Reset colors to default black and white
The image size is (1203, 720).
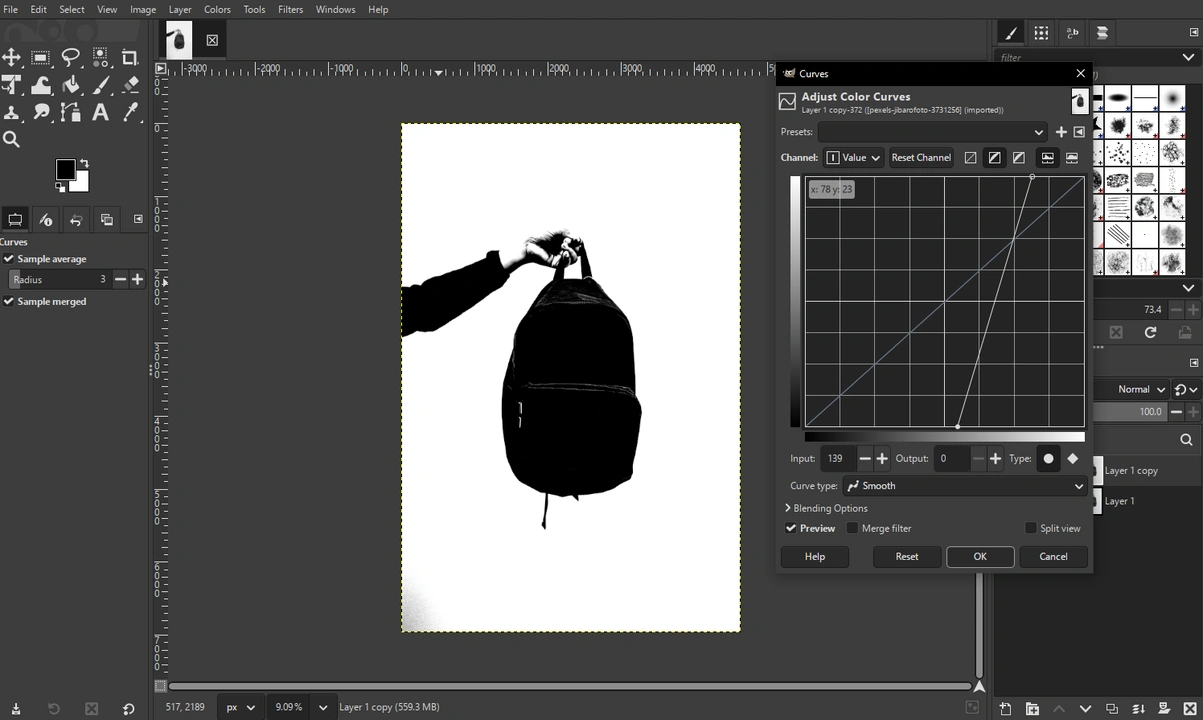(x=60, y=187)
